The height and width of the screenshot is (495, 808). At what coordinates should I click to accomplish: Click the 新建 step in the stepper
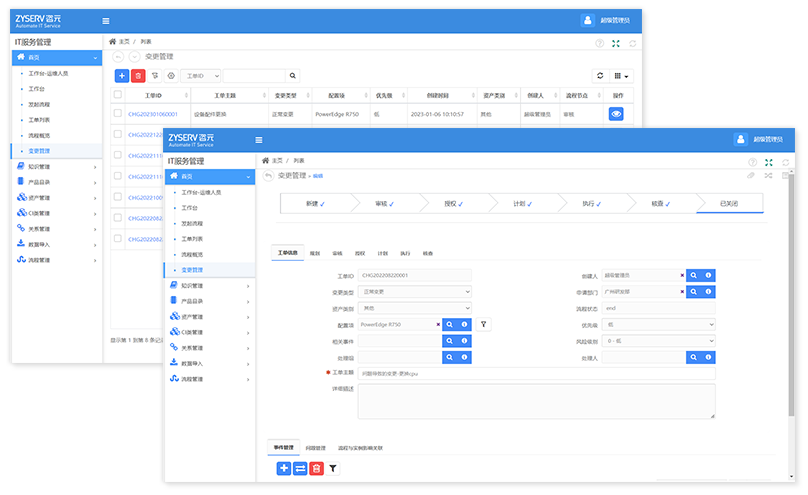(315, 203)
